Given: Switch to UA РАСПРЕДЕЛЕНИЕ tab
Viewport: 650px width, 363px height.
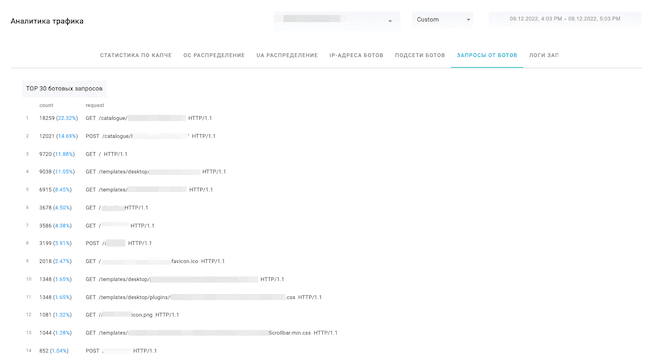Looking at the screenshot, I should coord(287,55).
